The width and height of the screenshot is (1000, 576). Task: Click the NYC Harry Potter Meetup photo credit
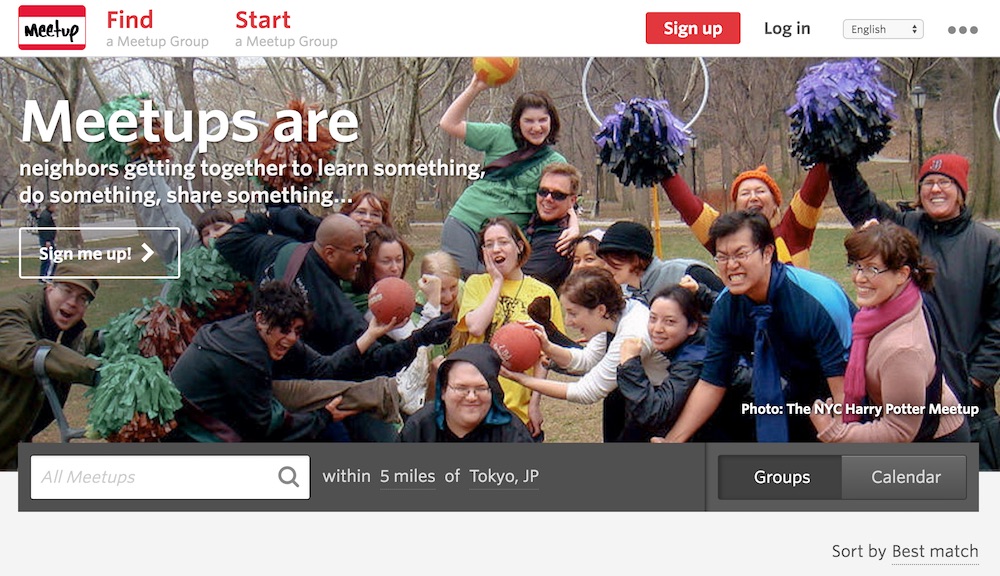pyautogui.click(x=860, y=409)
